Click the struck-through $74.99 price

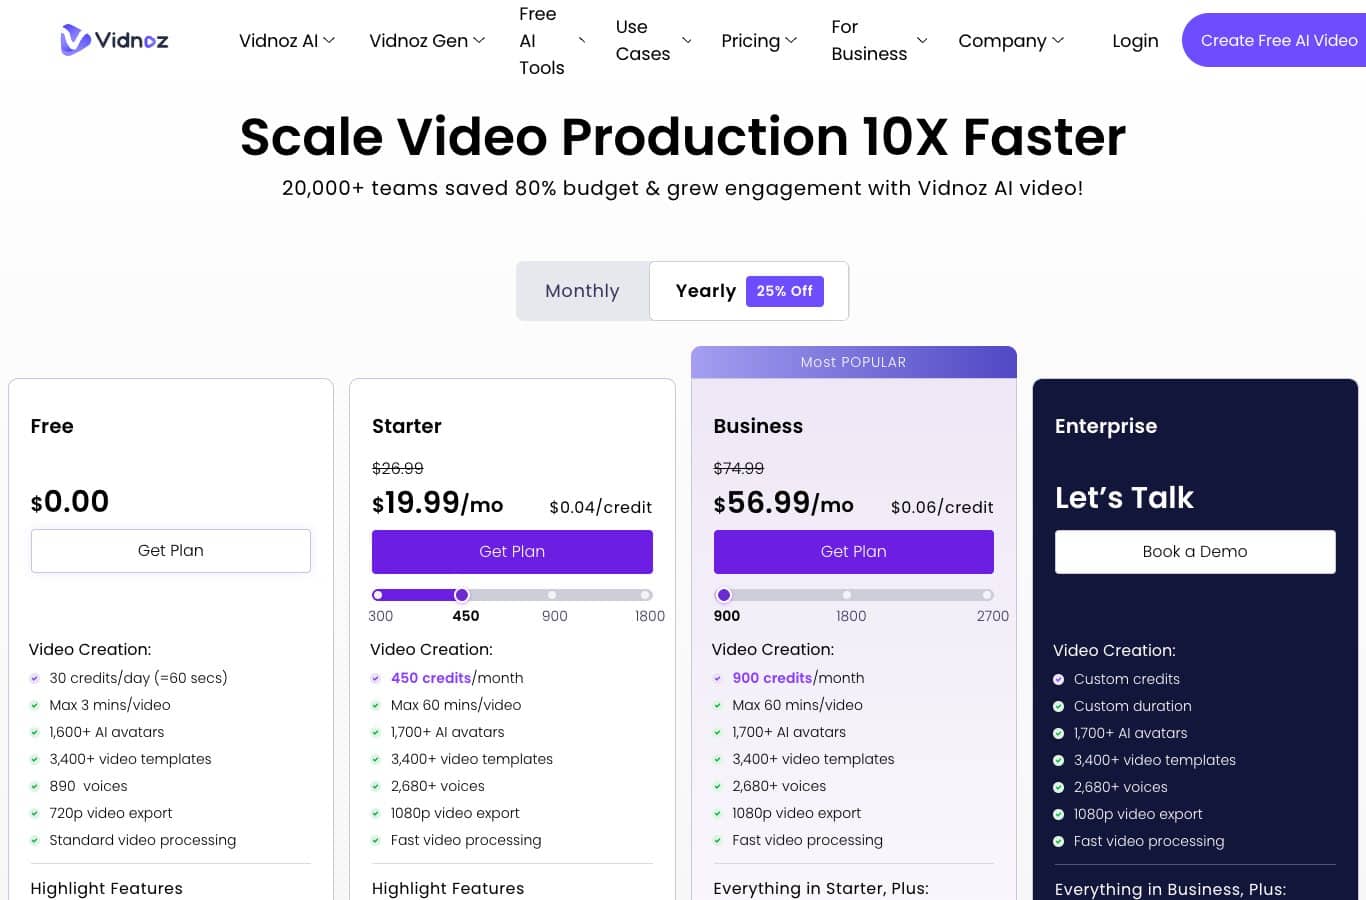point(739,468)
